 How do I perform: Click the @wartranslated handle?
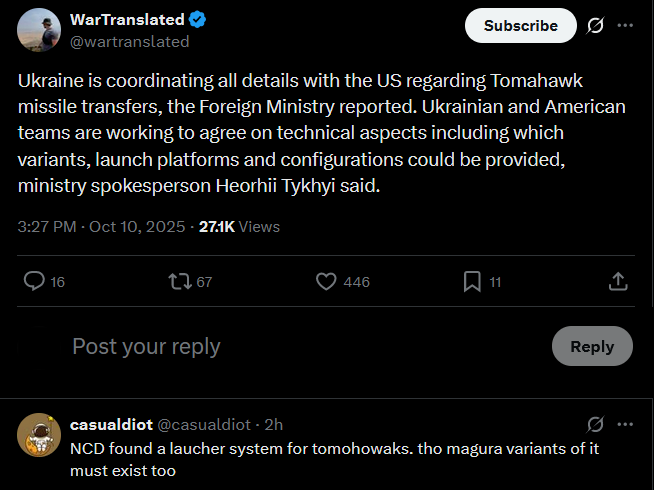[129, 42]
